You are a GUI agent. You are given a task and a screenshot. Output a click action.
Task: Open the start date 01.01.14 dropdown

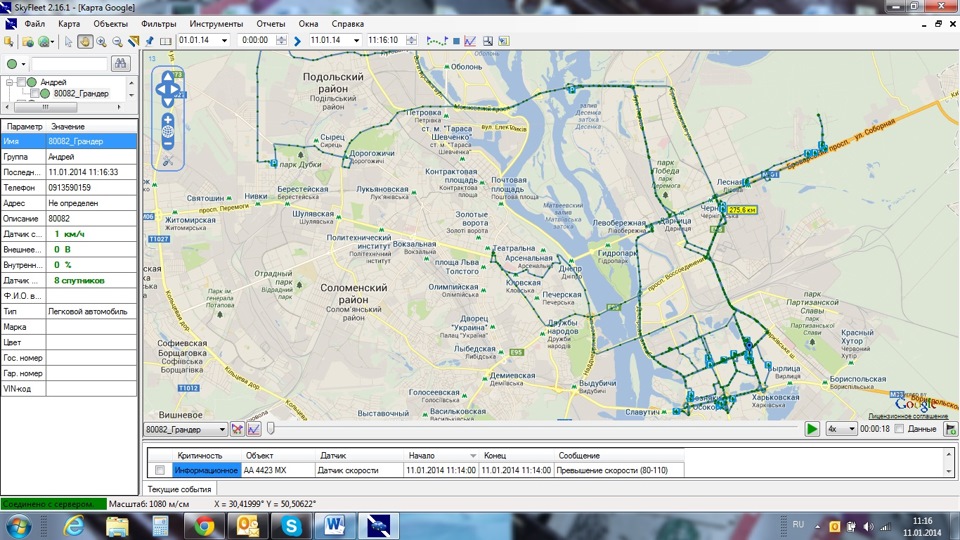point(224,40)
